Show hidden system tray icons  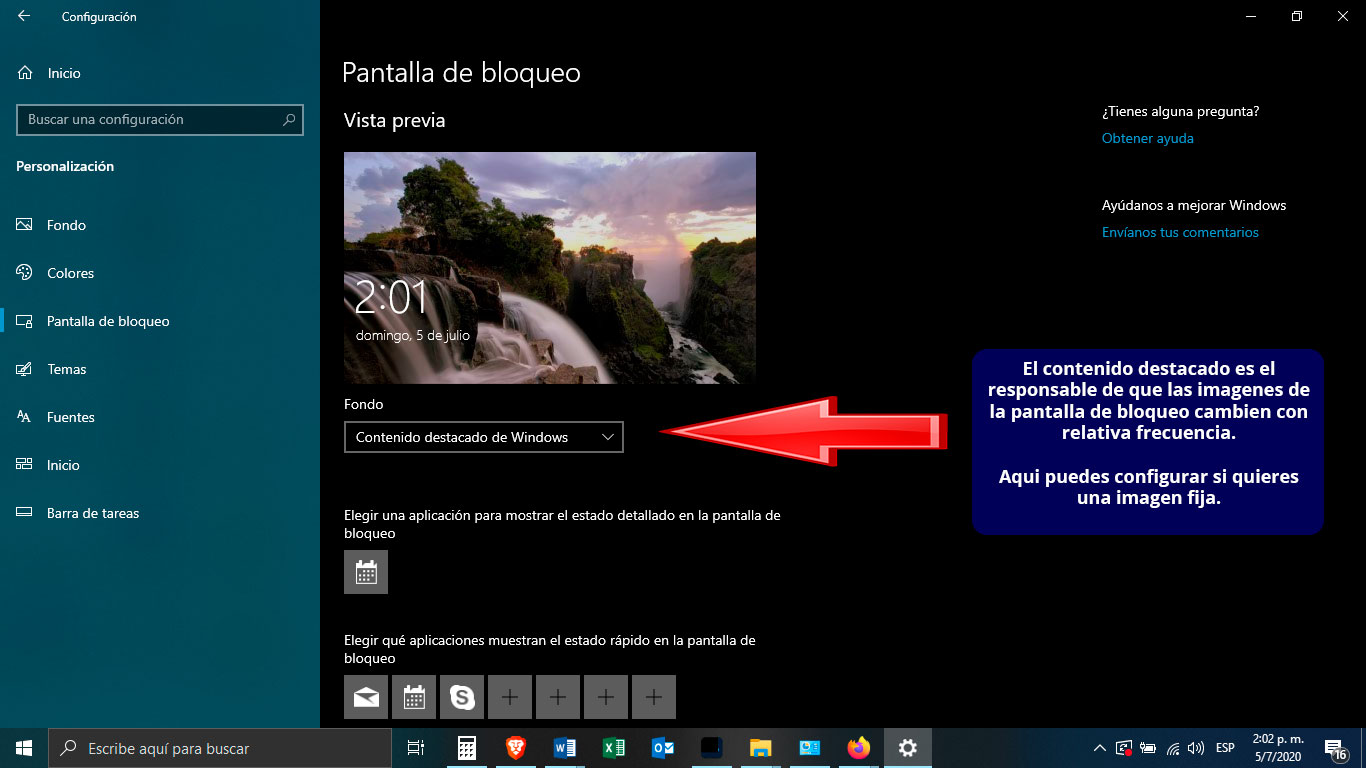1099,748
